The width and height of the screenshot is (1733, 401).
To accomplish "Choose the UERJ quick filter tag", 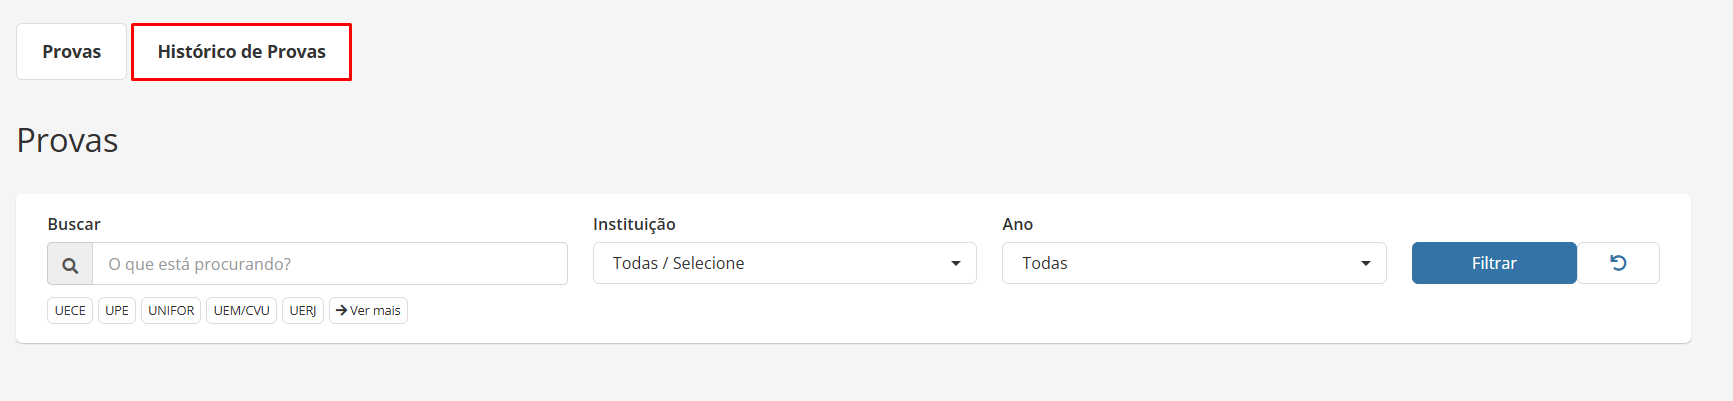I will tap(303, 311).
